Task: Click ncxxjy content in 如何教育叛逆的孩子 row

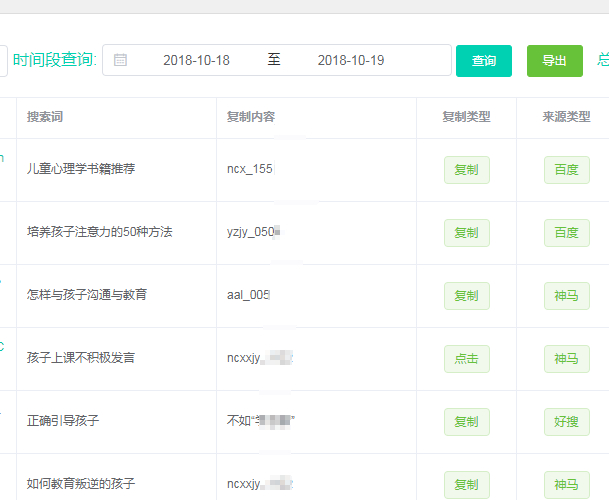Action: [260, 484]
